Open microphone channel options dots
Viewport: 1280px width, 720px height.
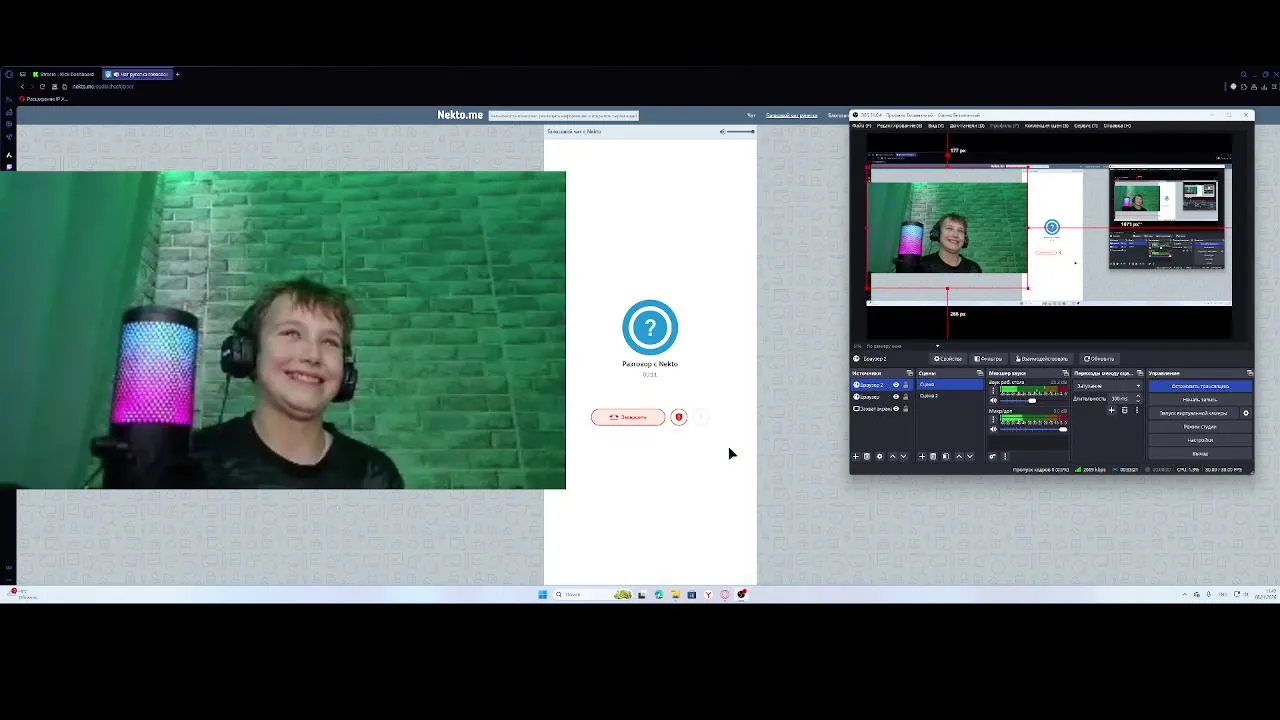tap(994, 419)
